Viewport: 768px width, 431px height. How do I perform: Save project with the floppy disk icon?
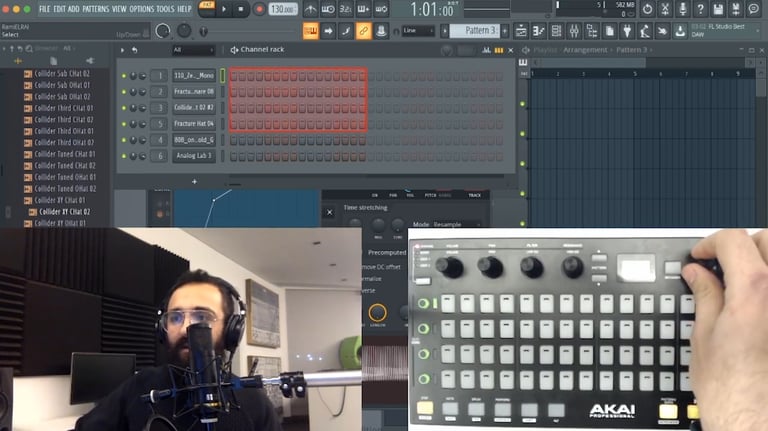point(718,8)
